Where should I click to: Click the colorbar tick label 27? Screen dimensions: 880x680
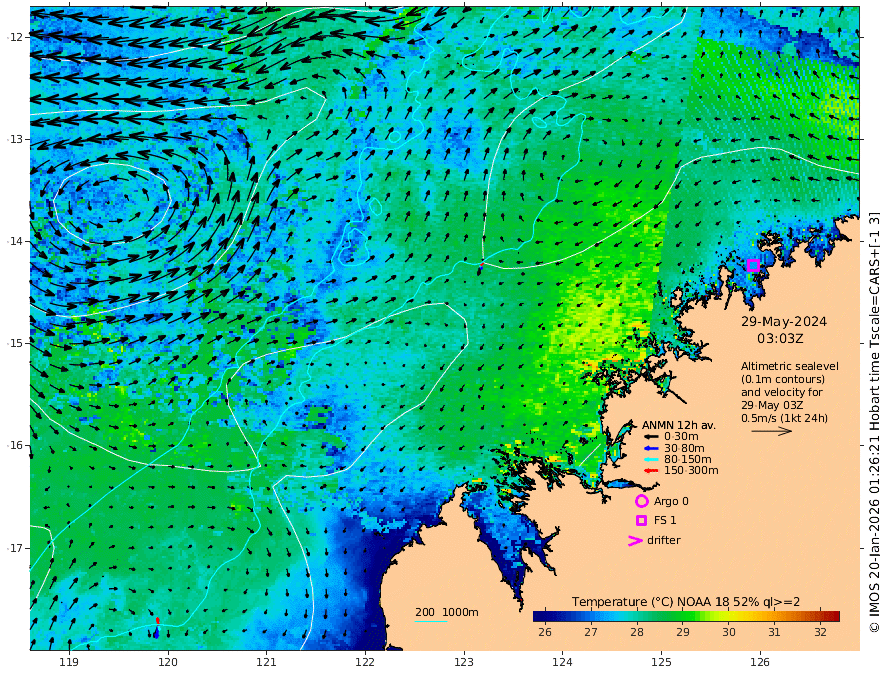(590, 632)
